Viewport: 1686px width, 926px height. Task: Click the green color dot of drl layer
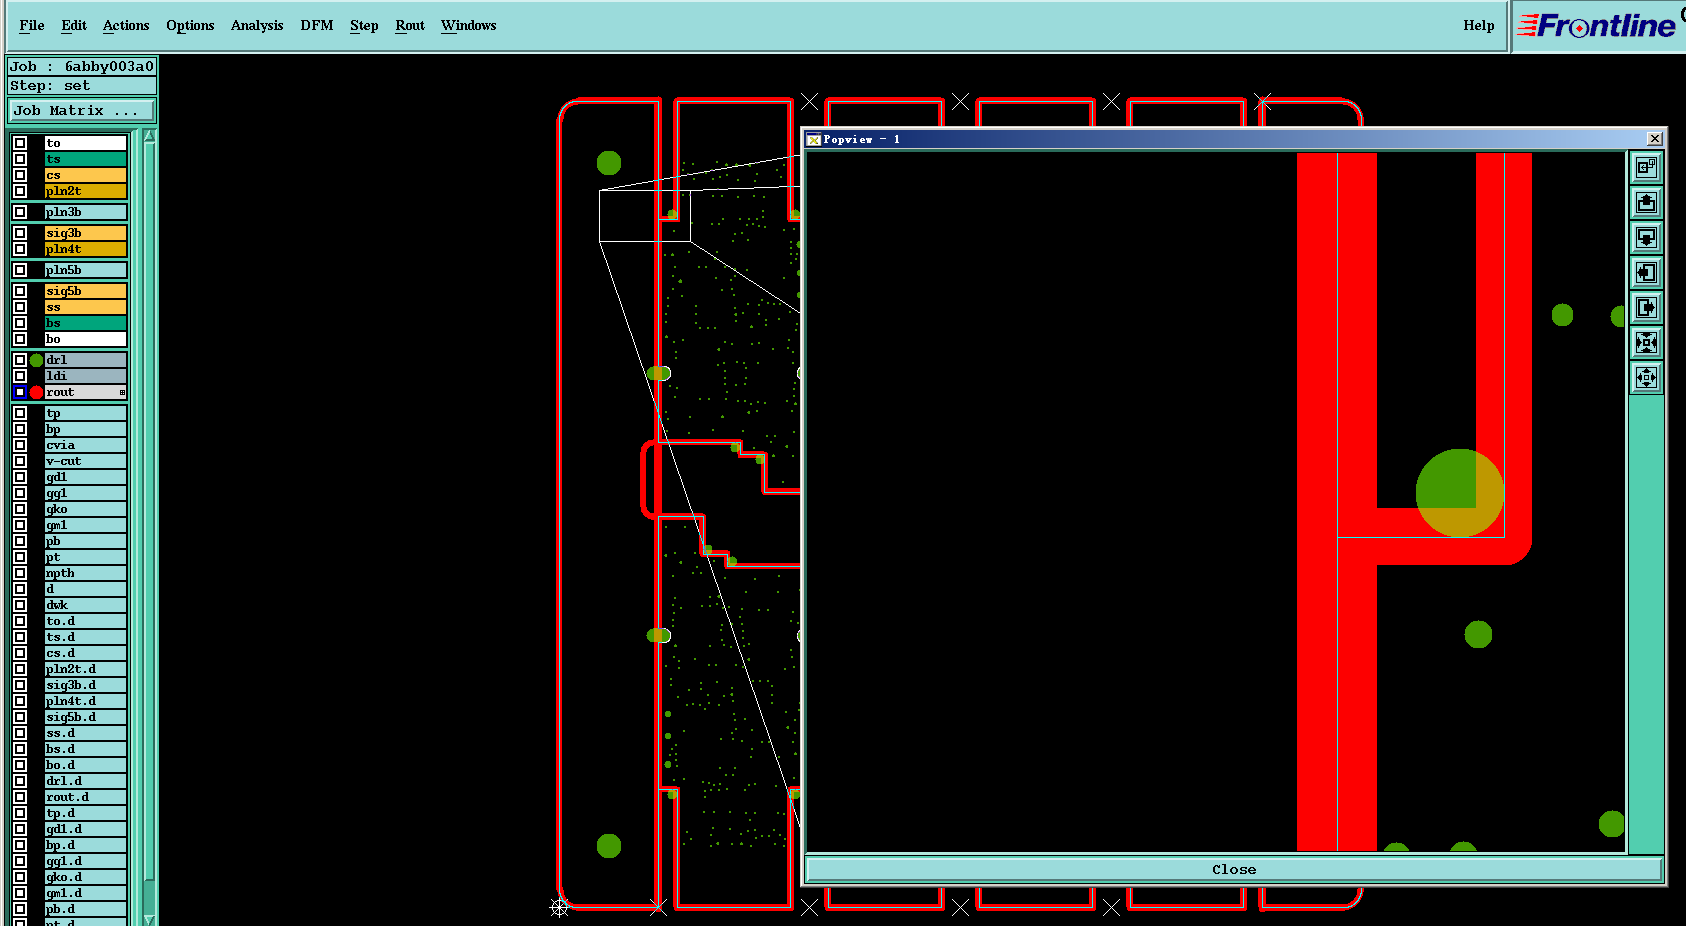(36, 360)
